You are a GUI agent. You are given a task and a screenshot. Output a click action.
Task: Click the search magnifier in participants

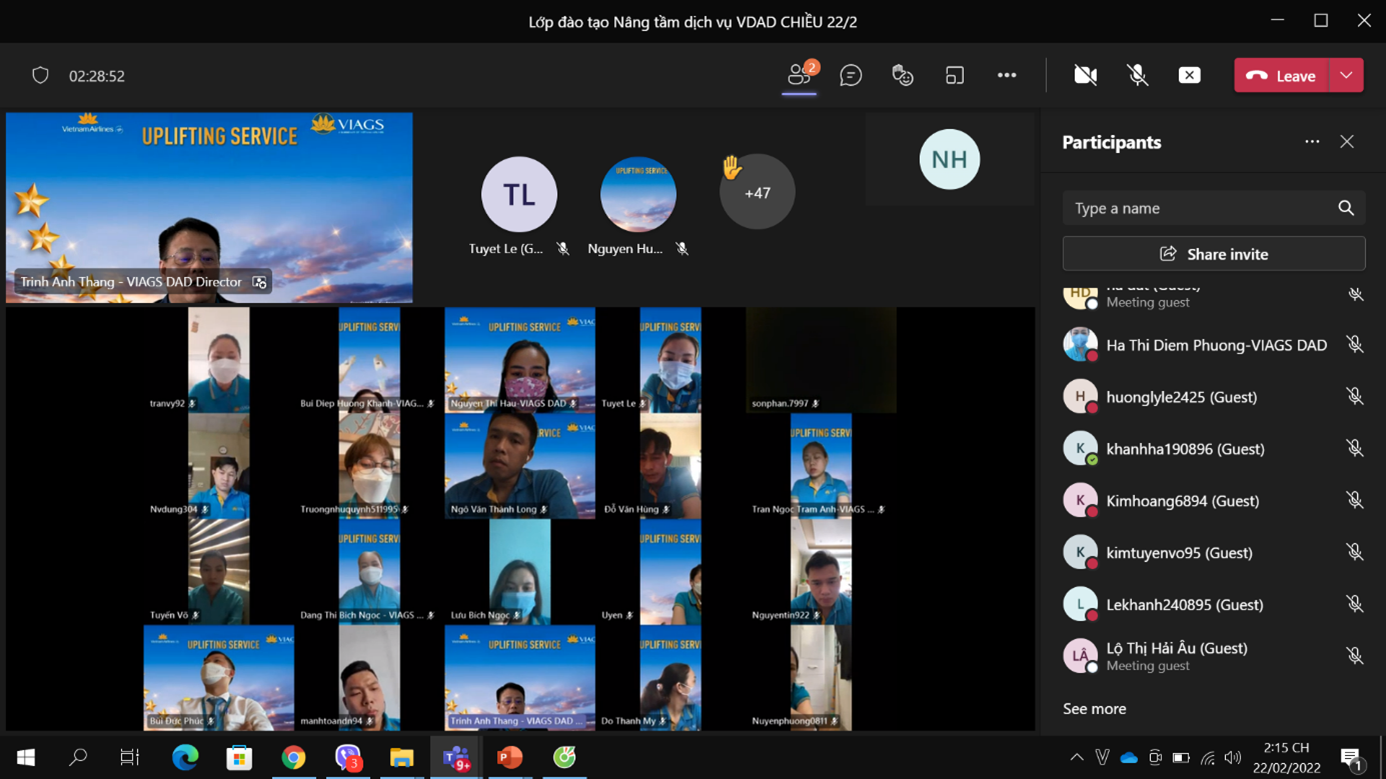[1346, 208]
